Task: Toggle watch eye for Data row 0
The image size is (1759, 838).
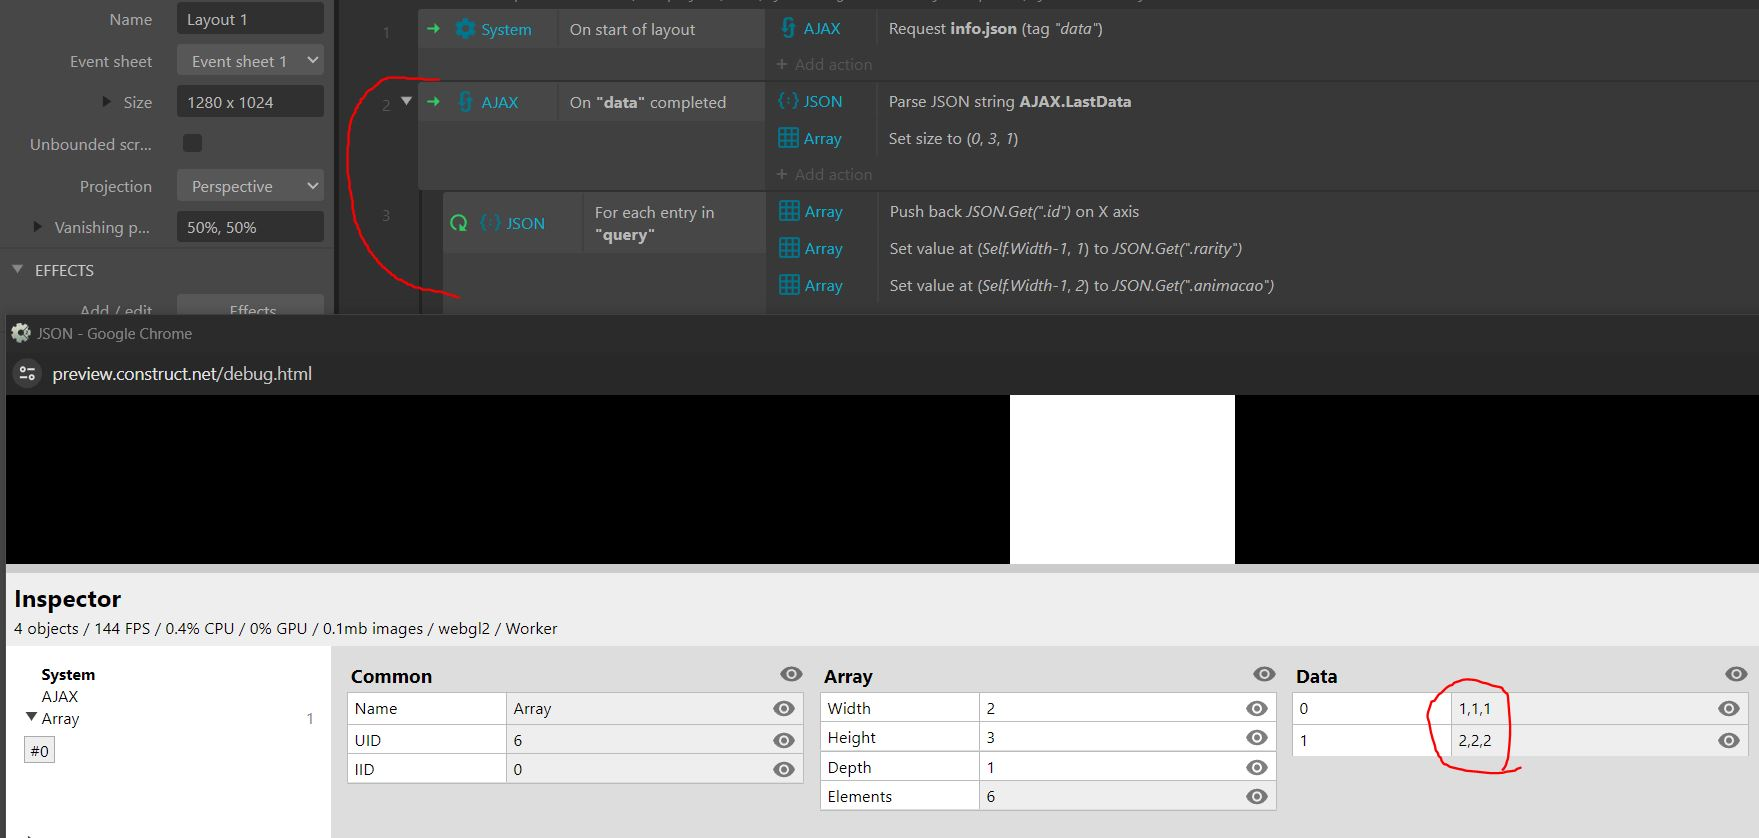Action: pyautogui.click(x=1729, y=708)
